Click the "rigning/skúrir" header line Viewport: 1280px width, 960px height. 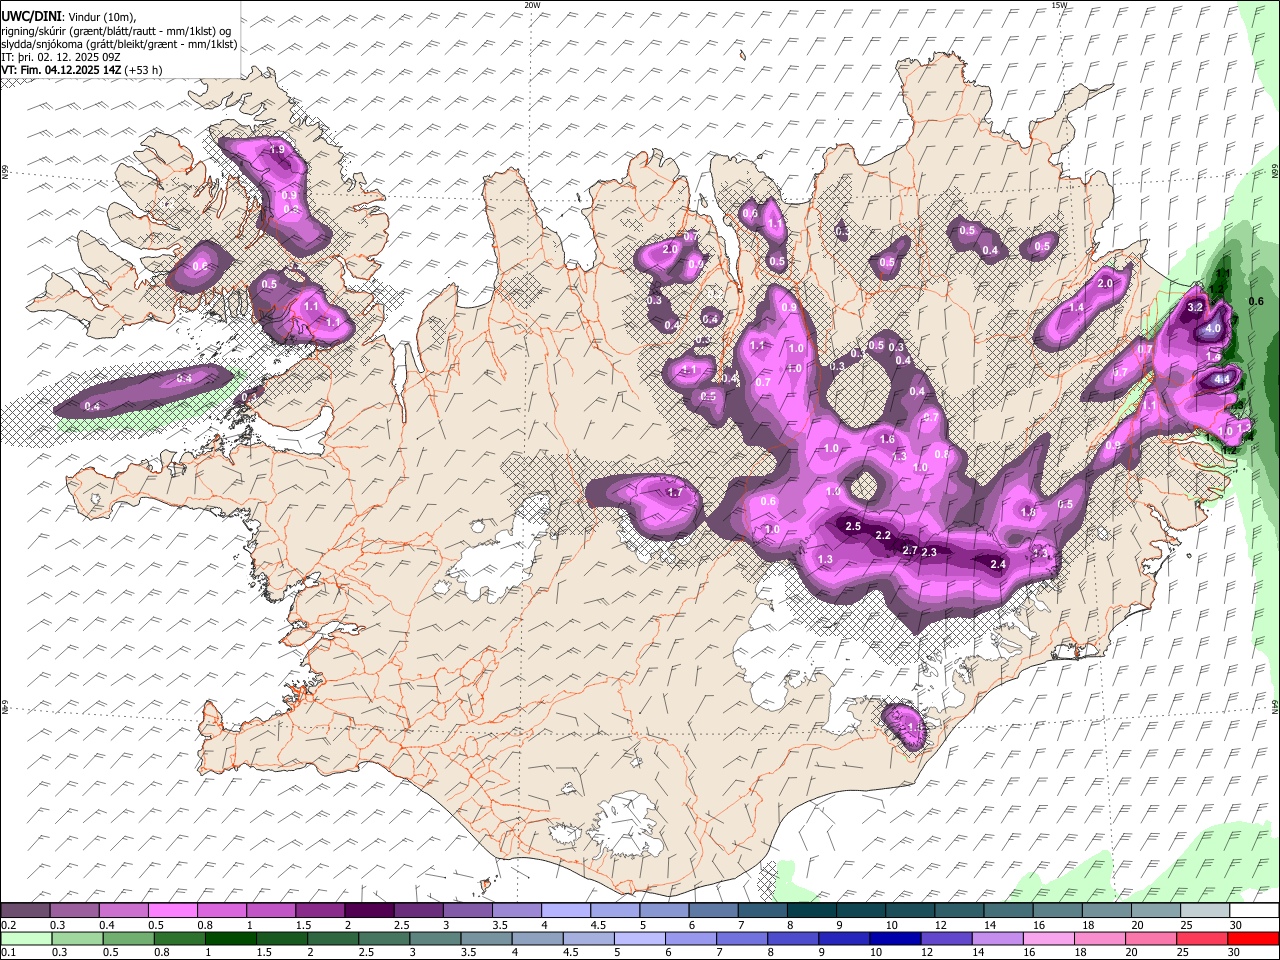pyautogui.click(x=116, y=31)
